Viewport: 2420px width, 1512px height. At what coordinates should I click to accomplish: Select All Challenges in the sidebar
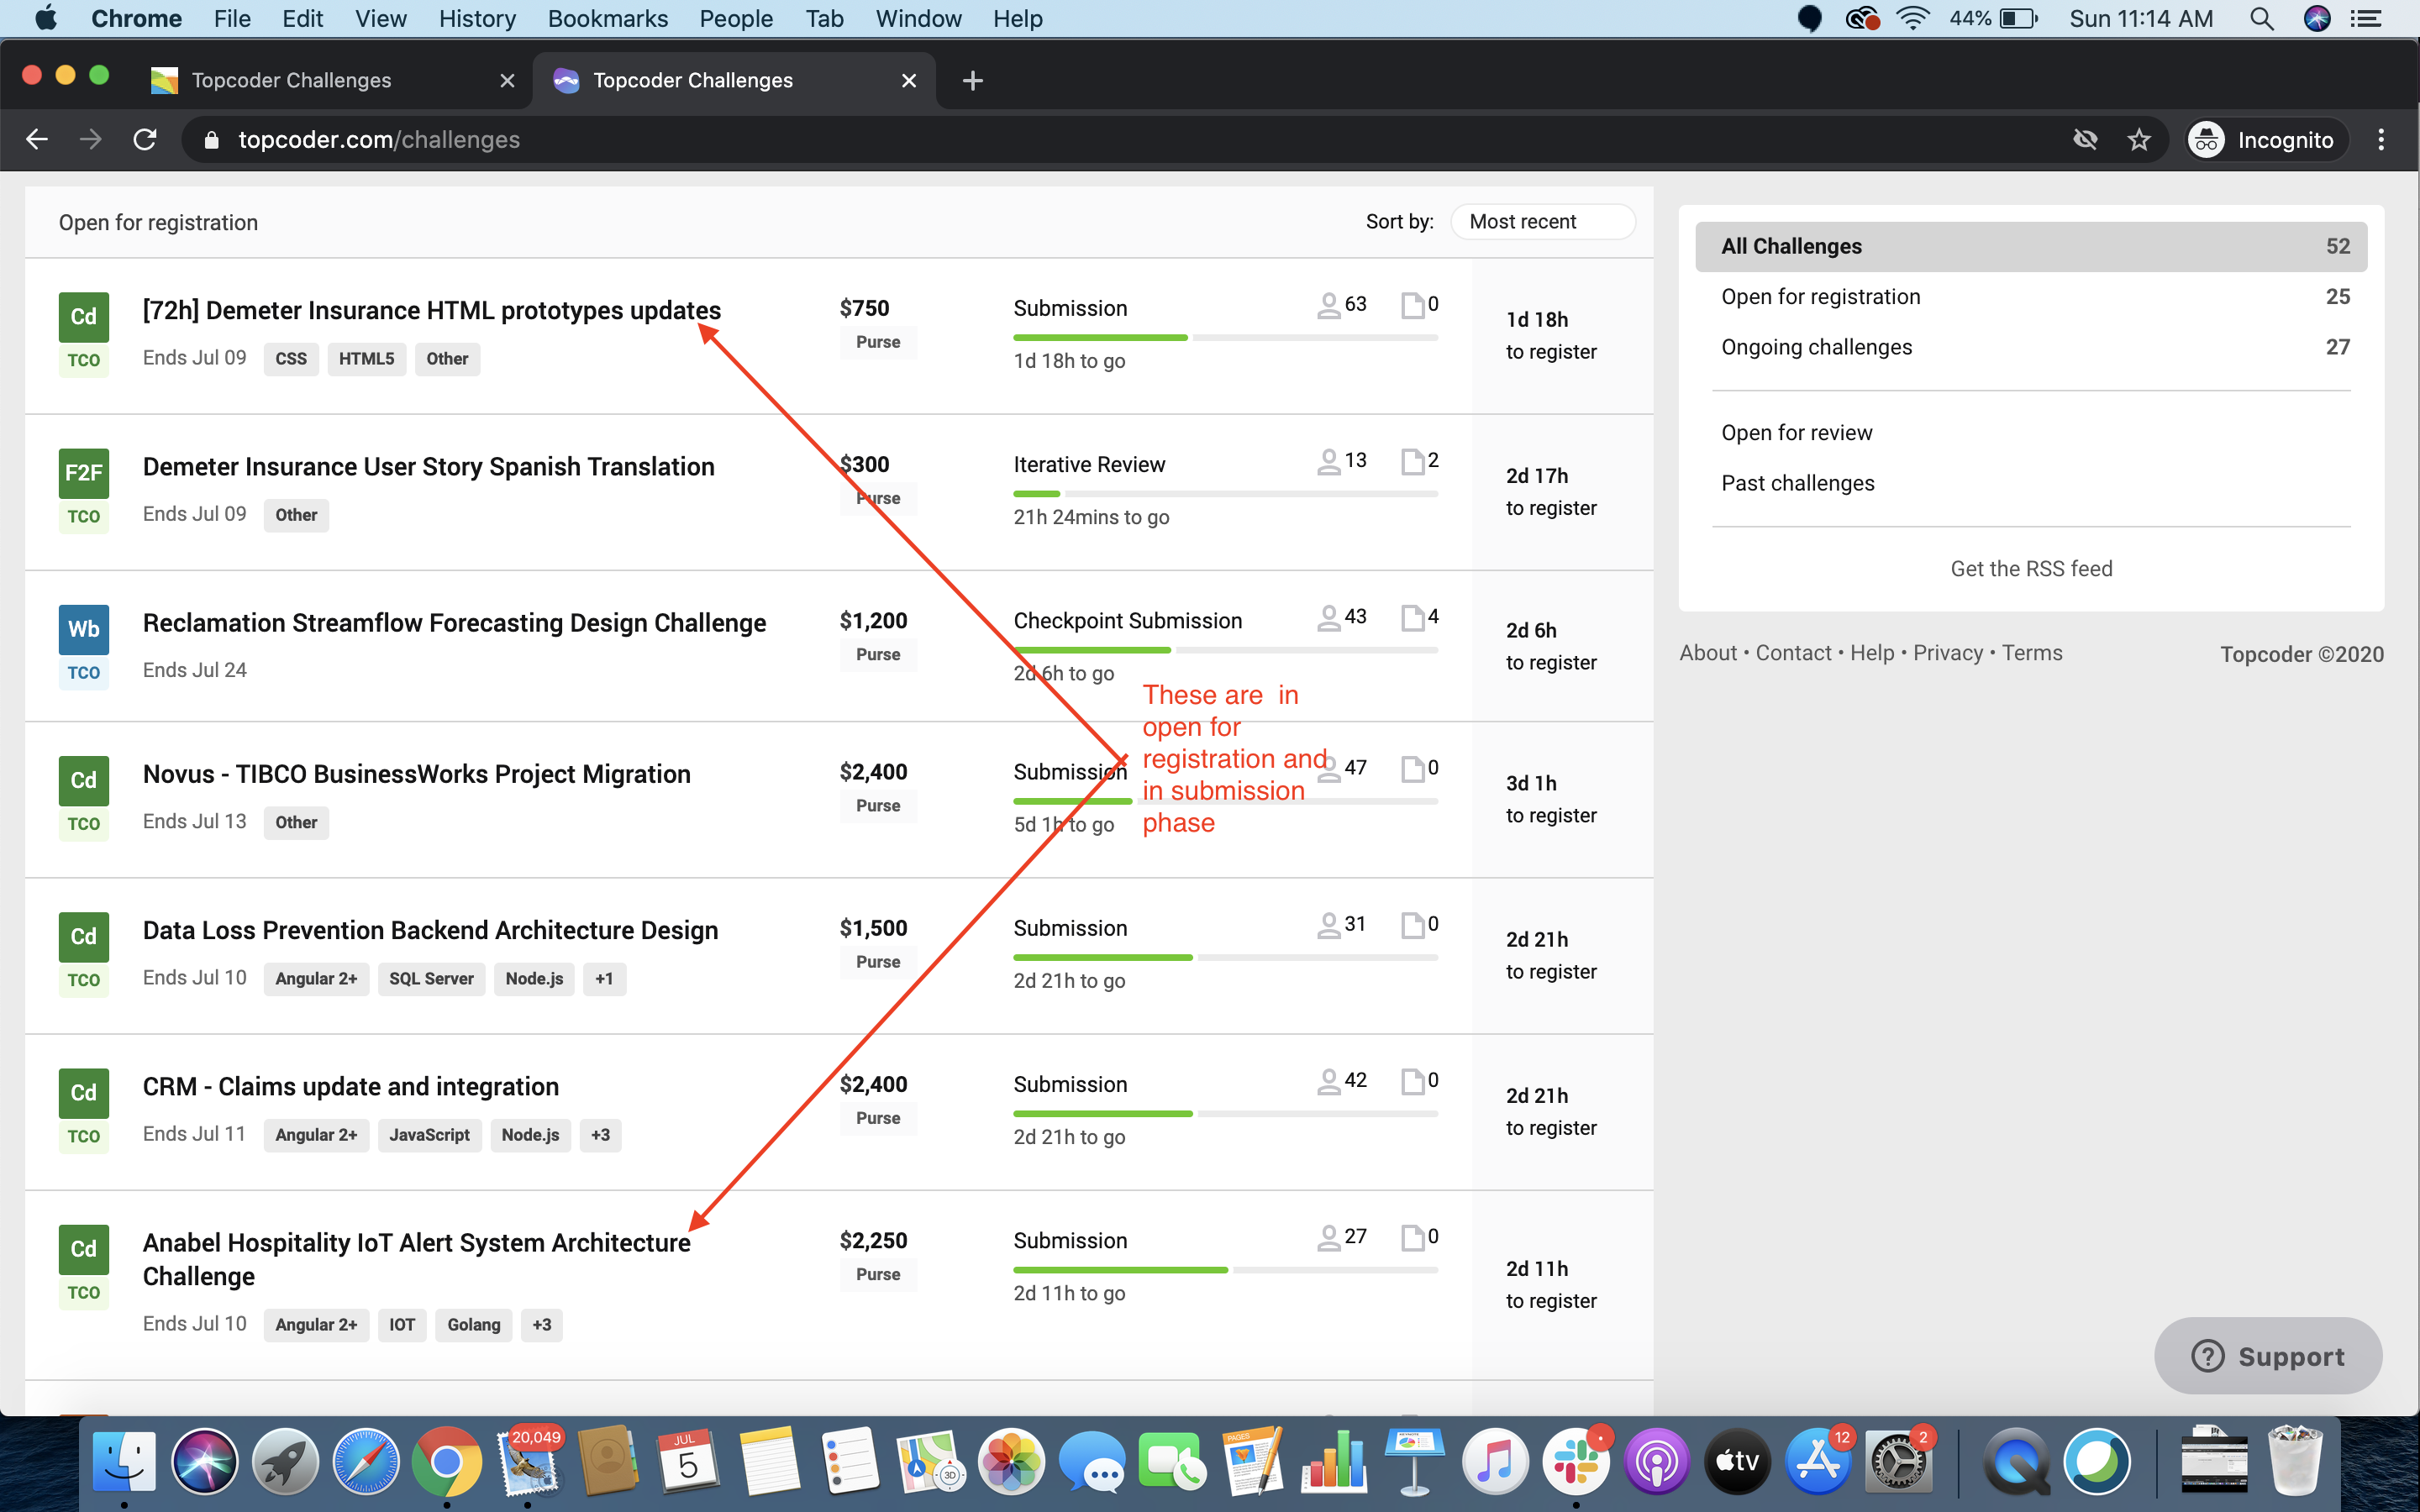pos(2031,246)
